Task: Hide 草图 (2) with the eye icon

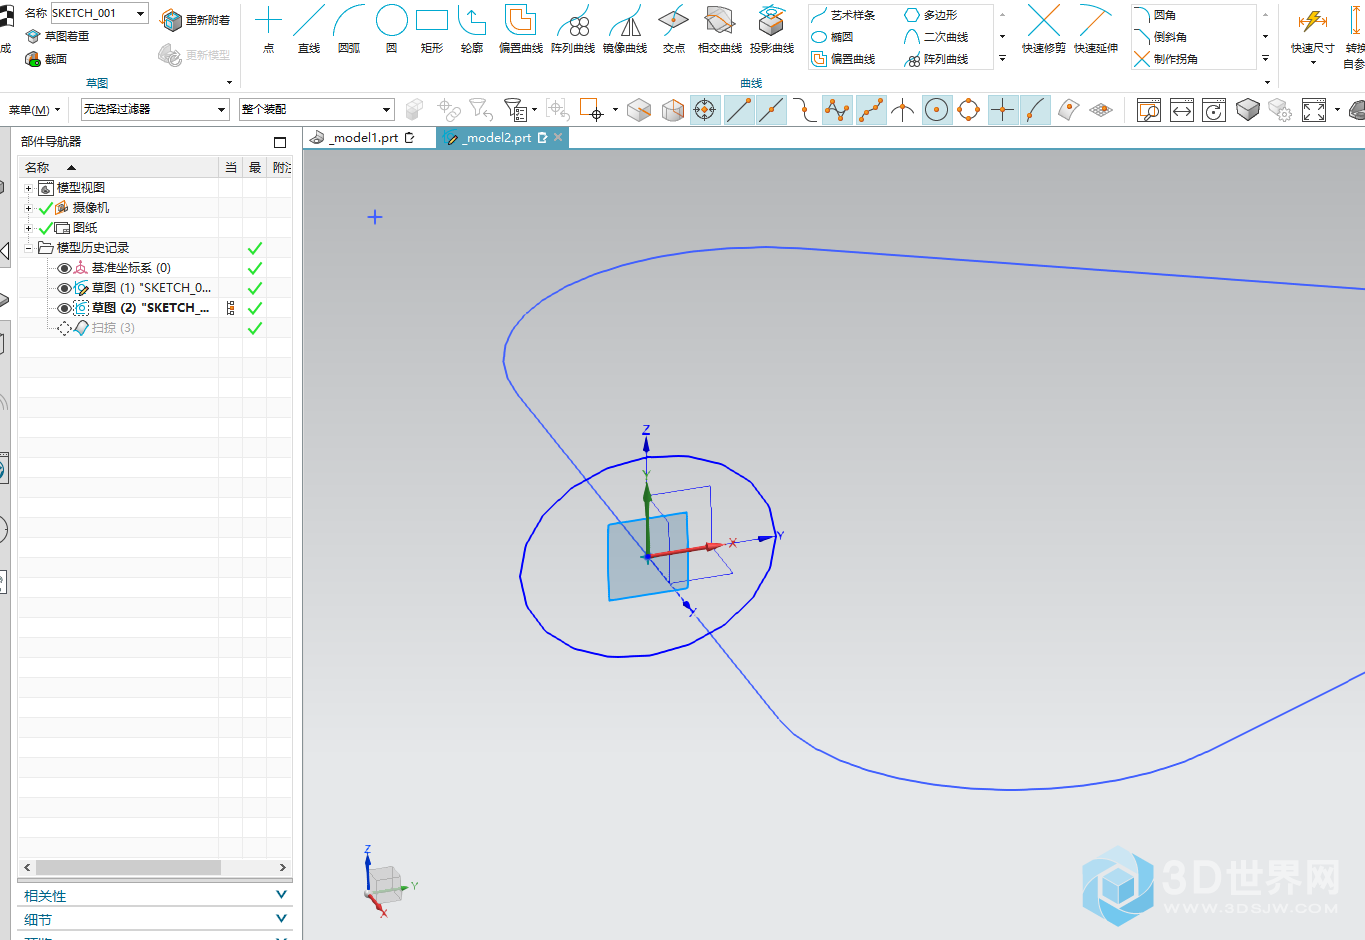Action: pyautogui.click(x=65, y=308)
